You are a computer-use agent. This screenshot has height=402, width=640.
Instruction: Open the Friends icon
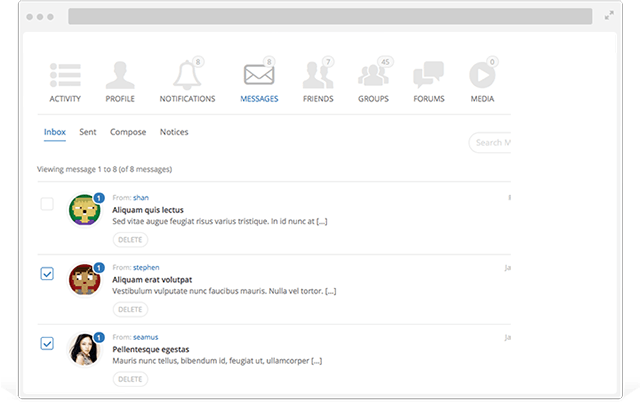tap(318, 76)
